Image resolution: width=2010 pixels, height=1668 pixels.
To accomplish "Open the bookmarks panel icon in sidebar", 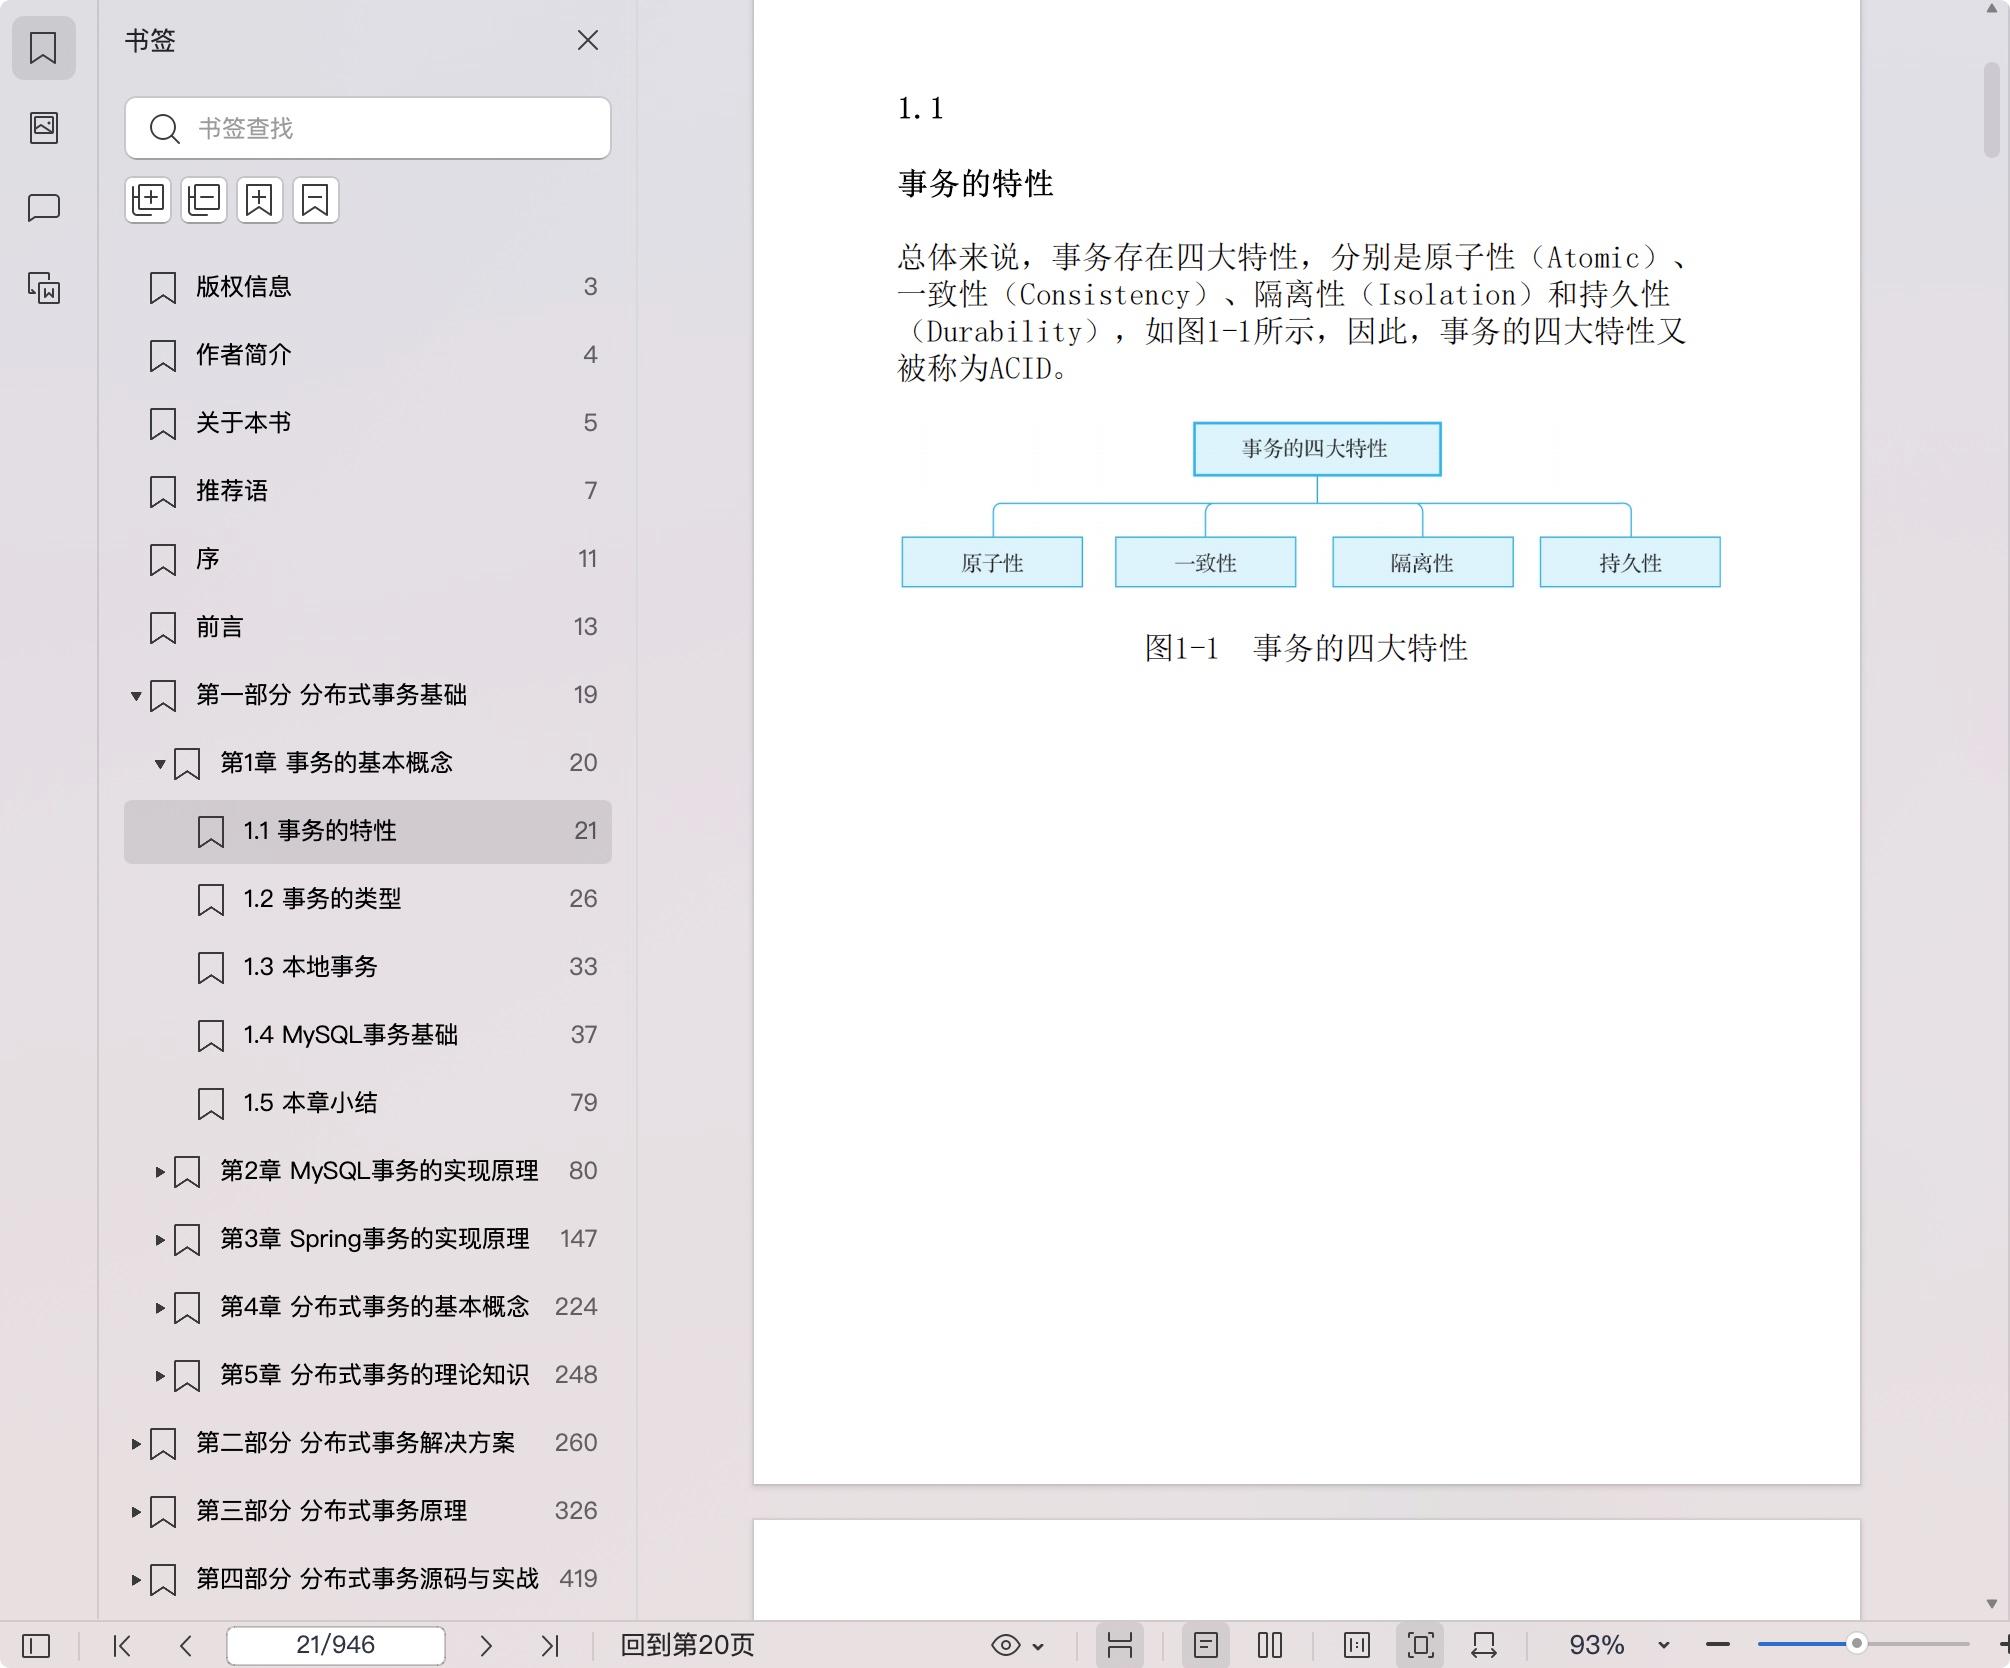I will [x=43, y=47].
